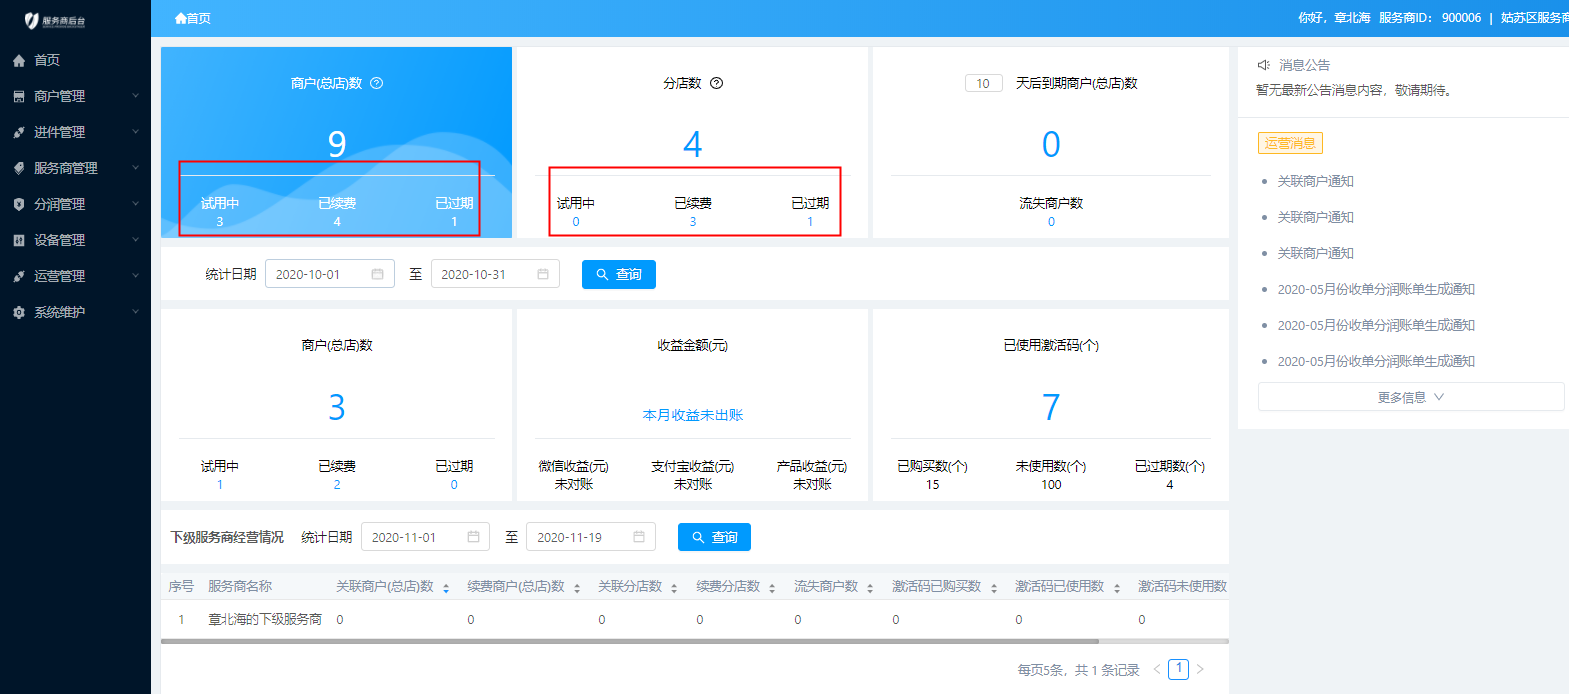Click the help icon next to 分店数
The image size is (1569, 694).
click(x=716, y=83)
